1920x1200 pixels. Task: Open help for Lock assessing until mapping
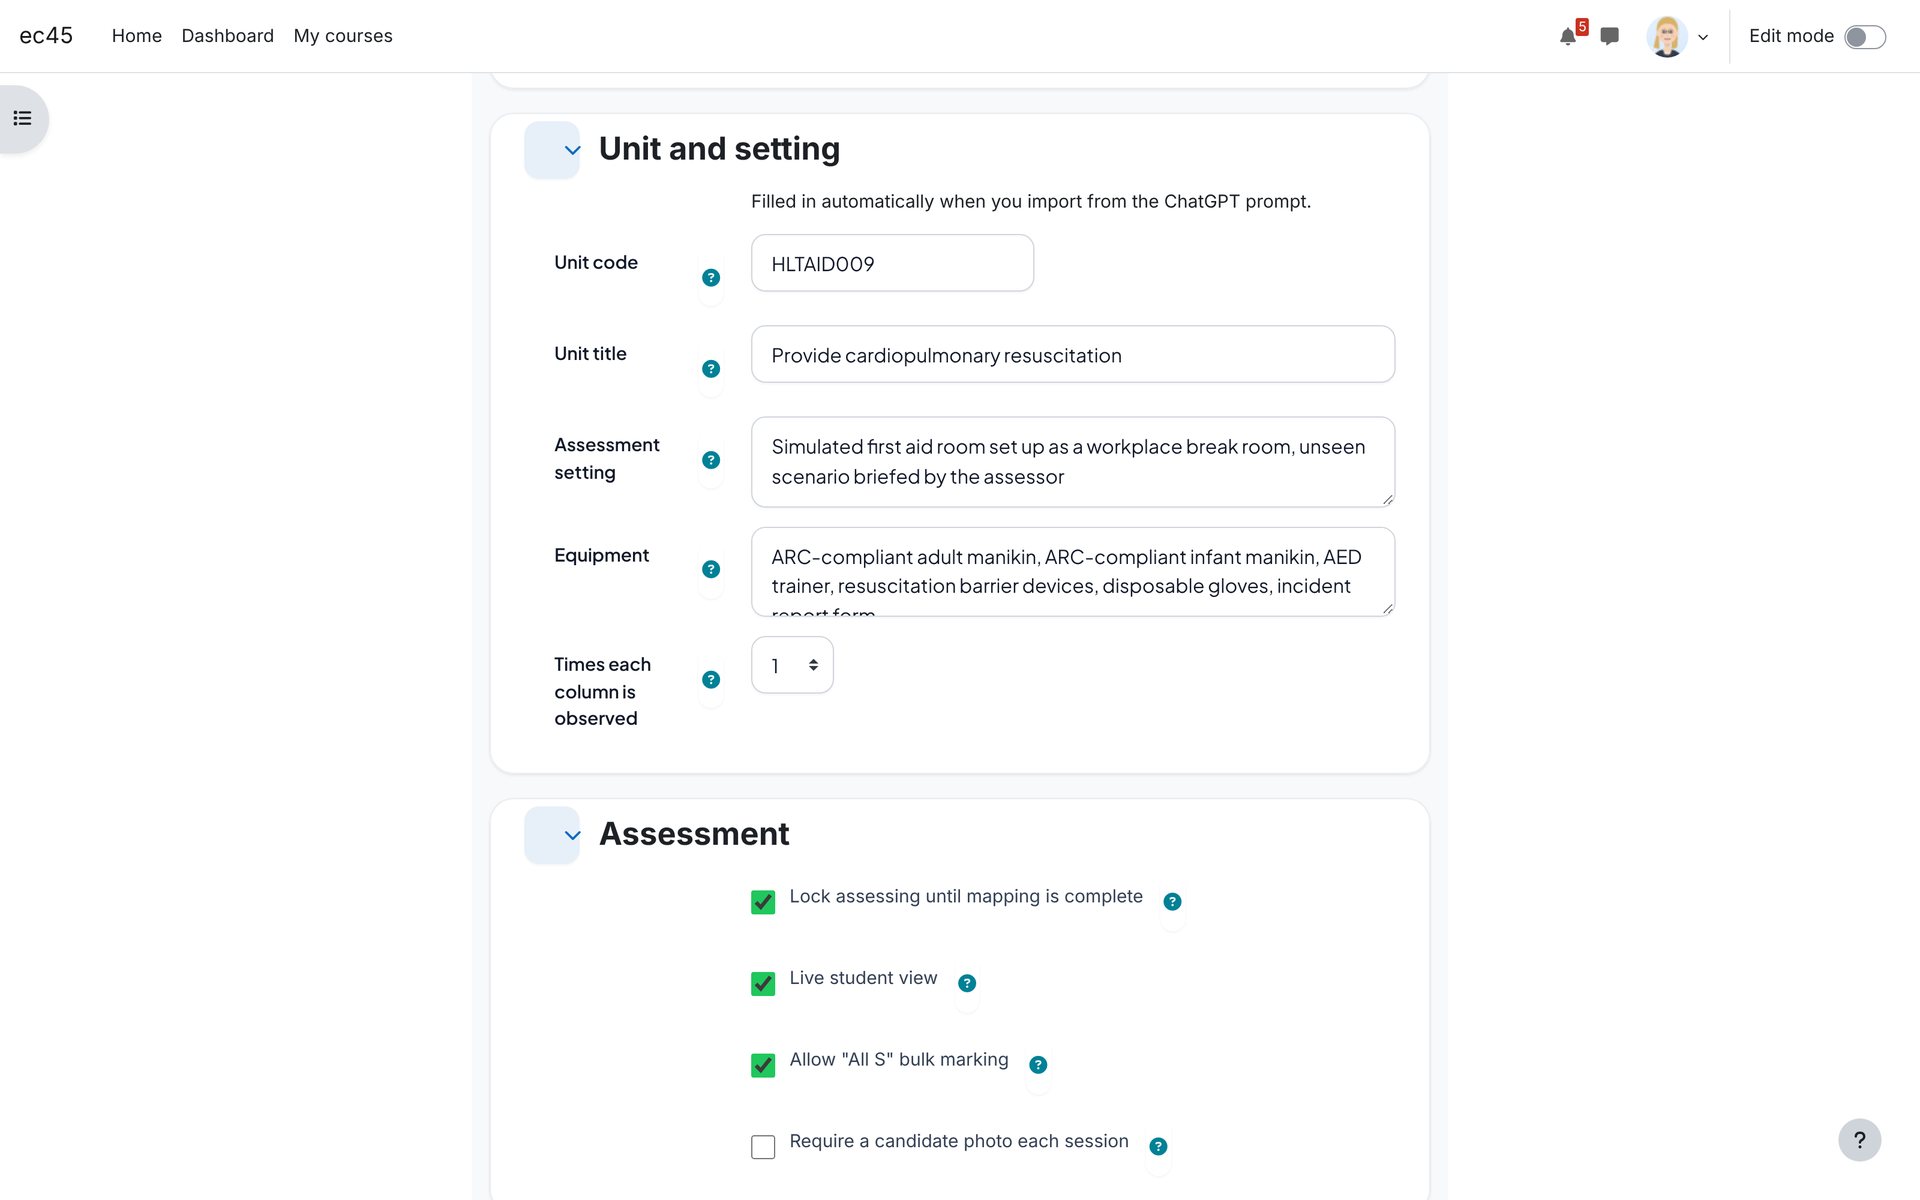point(1172,902)
